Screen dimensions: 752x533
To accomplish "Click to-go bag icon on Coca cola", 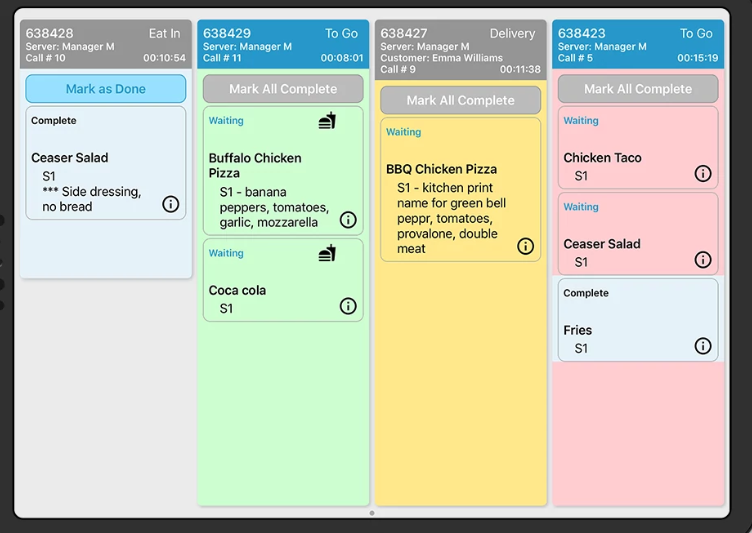I will pyautogui.click(x=327, y=254).
